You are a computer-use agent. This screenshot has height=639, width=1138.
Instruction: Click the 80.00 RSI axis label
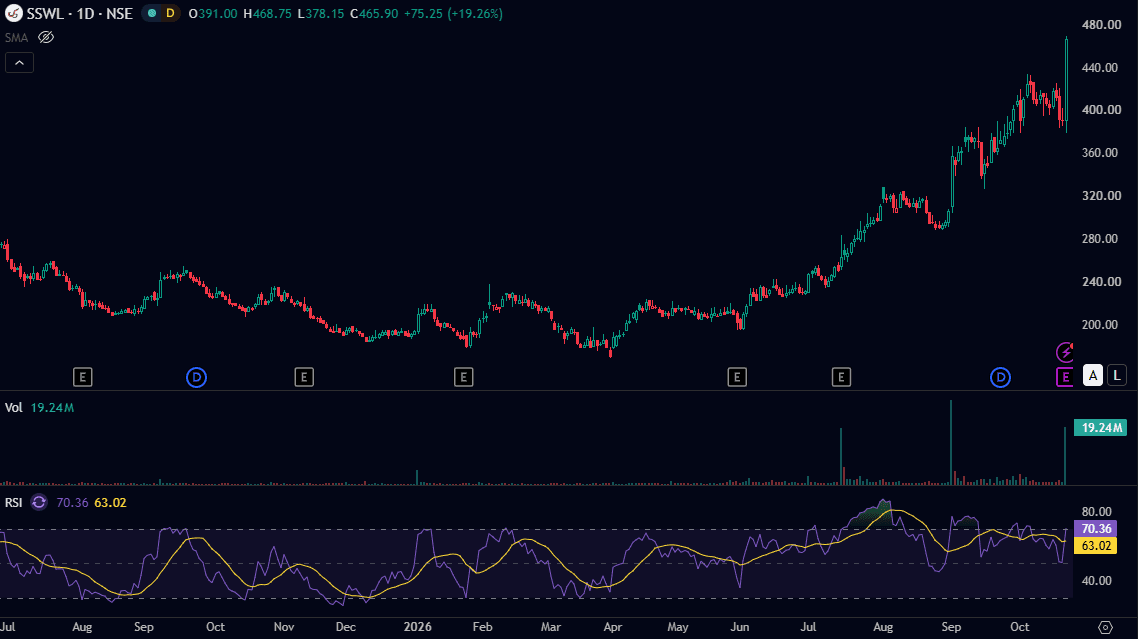click(1096, 512)
